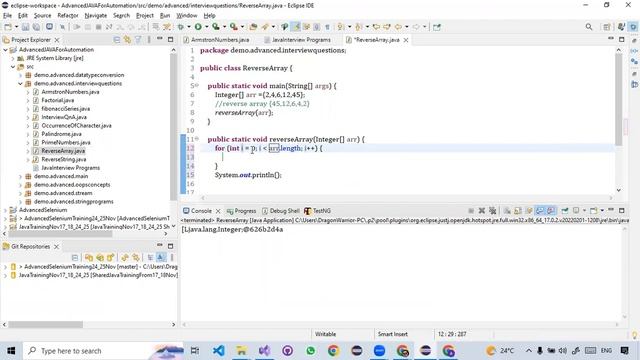Open the Refactor menu
640x360 pixels.
tap(68, 16)
